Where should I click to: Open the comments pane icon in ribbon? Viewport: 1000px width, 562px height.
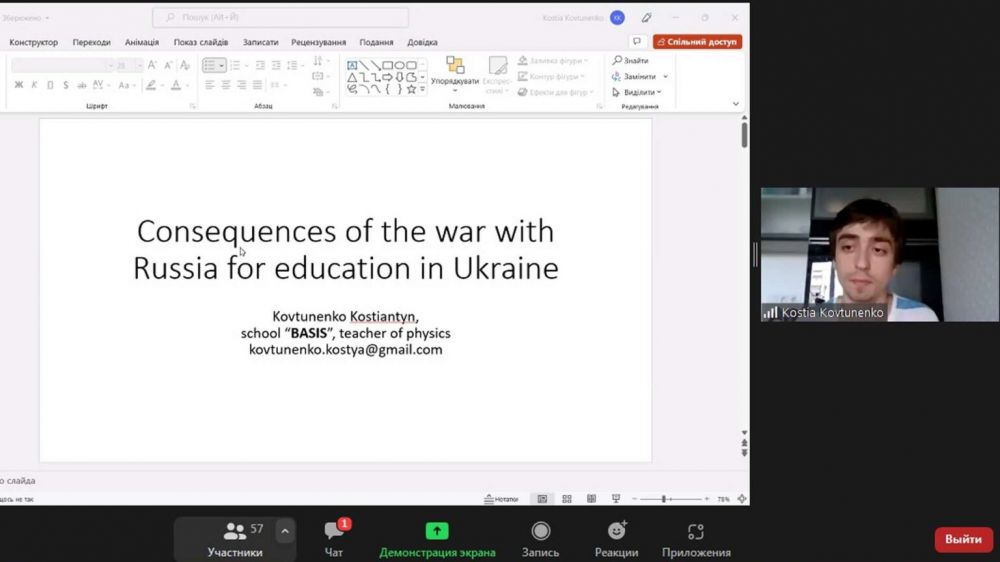tap(637, 42)
